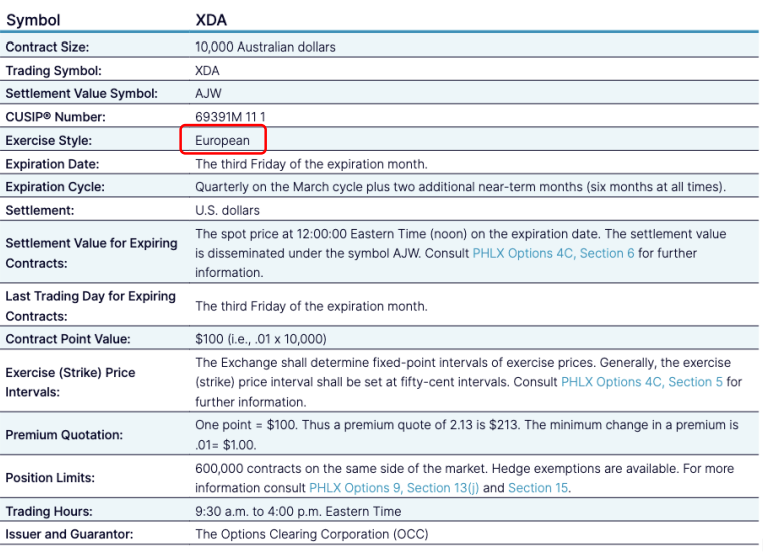The width and height of the screenshot is (763, 552).
Task: Select The Options Clearing Corporation (OCC) text
Action: 311,534
